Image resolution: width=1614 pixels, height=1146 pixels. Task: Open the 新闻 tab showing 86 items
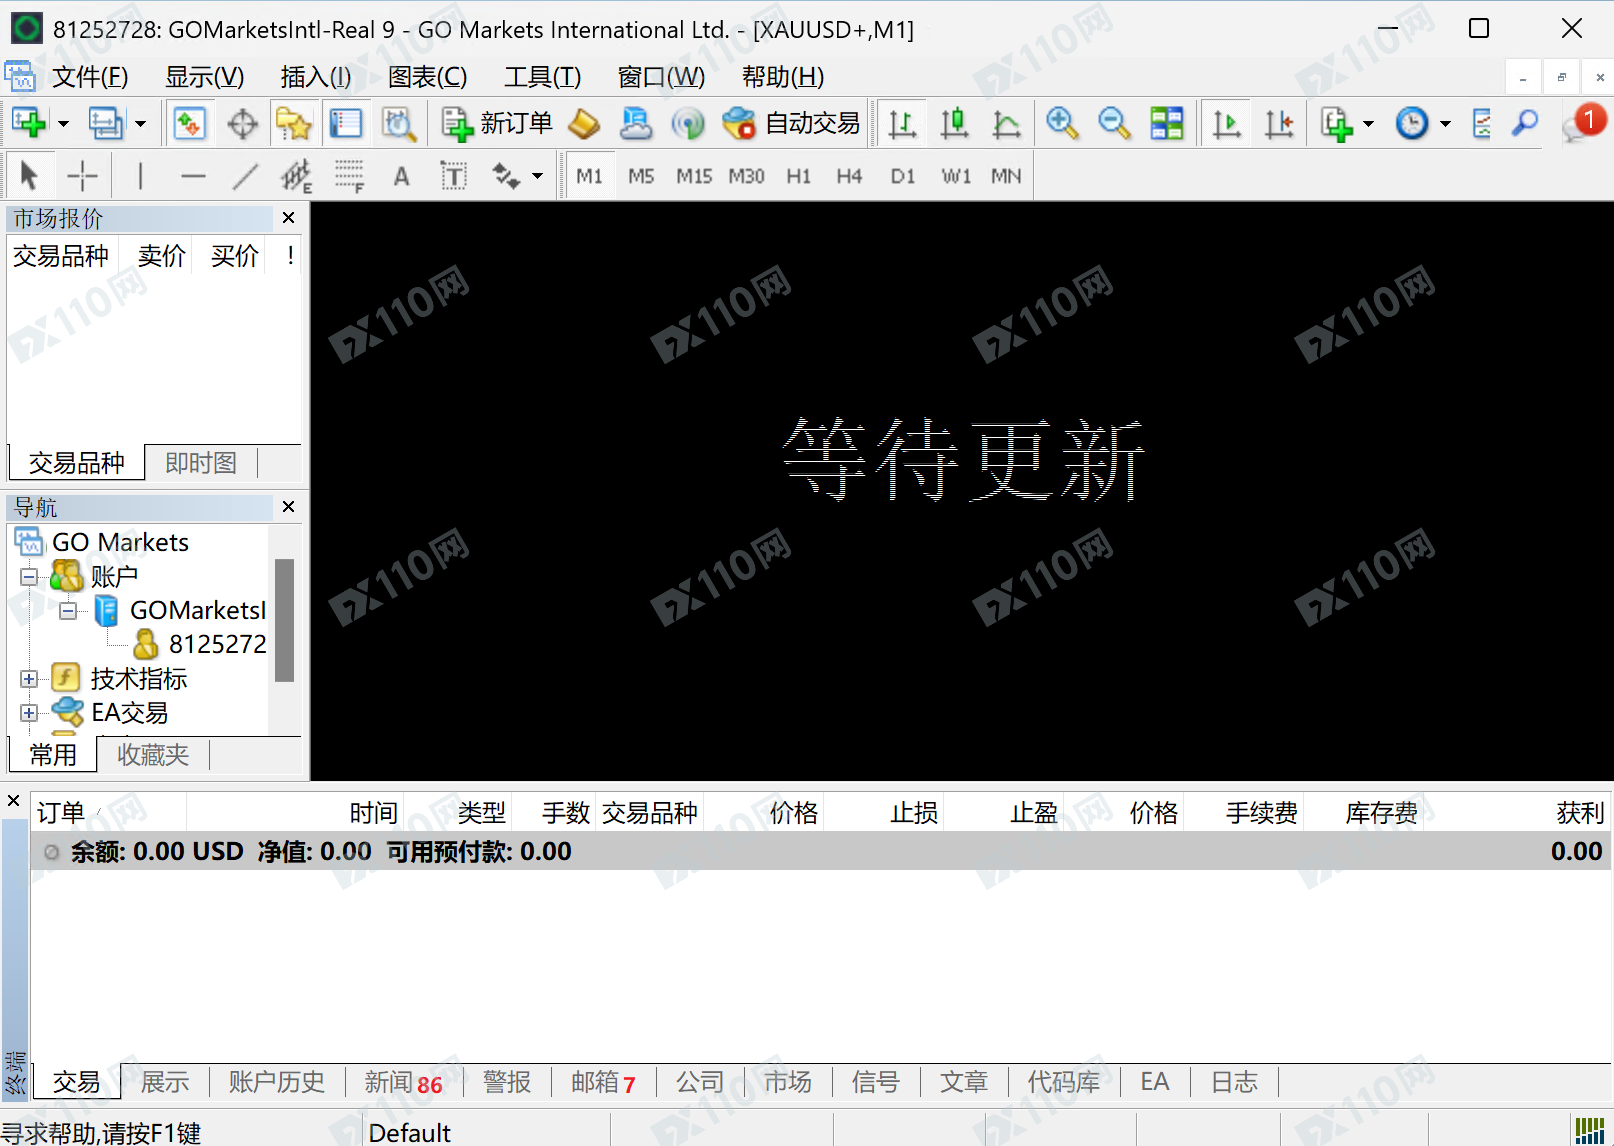coord(404,1082)
